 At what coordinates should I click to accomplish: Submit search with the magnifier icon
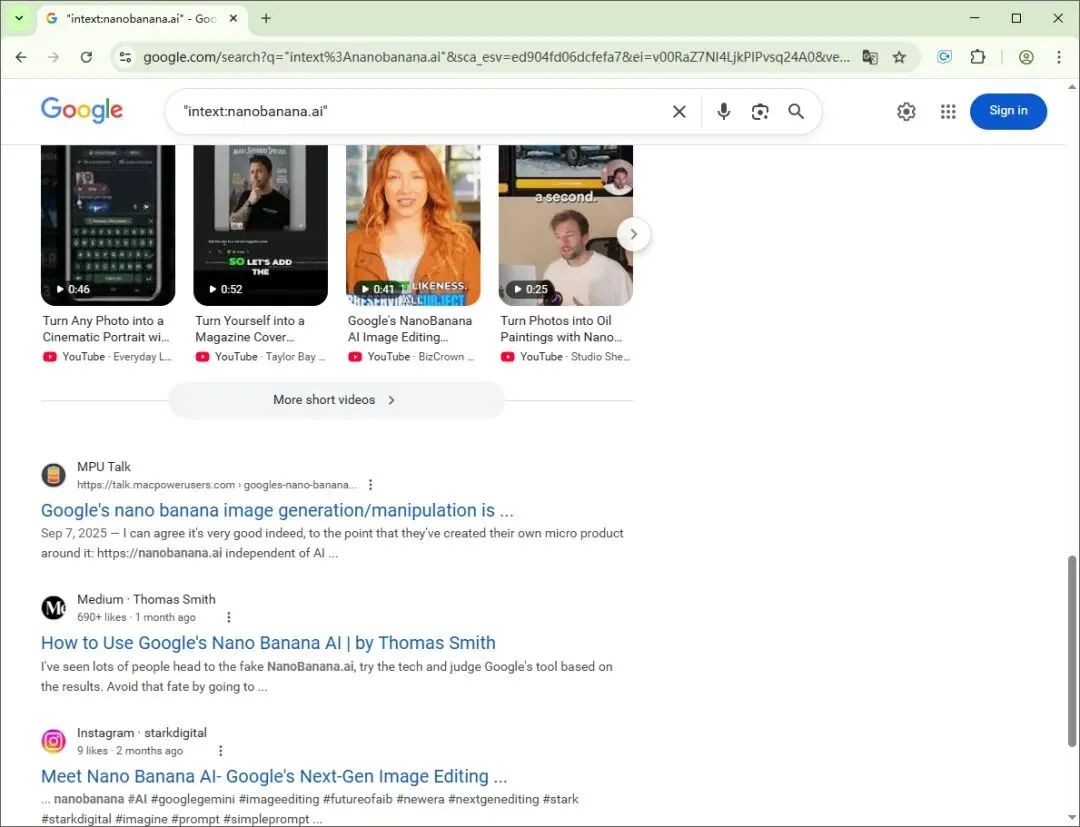pyautogui.click(x=796, y=112)
